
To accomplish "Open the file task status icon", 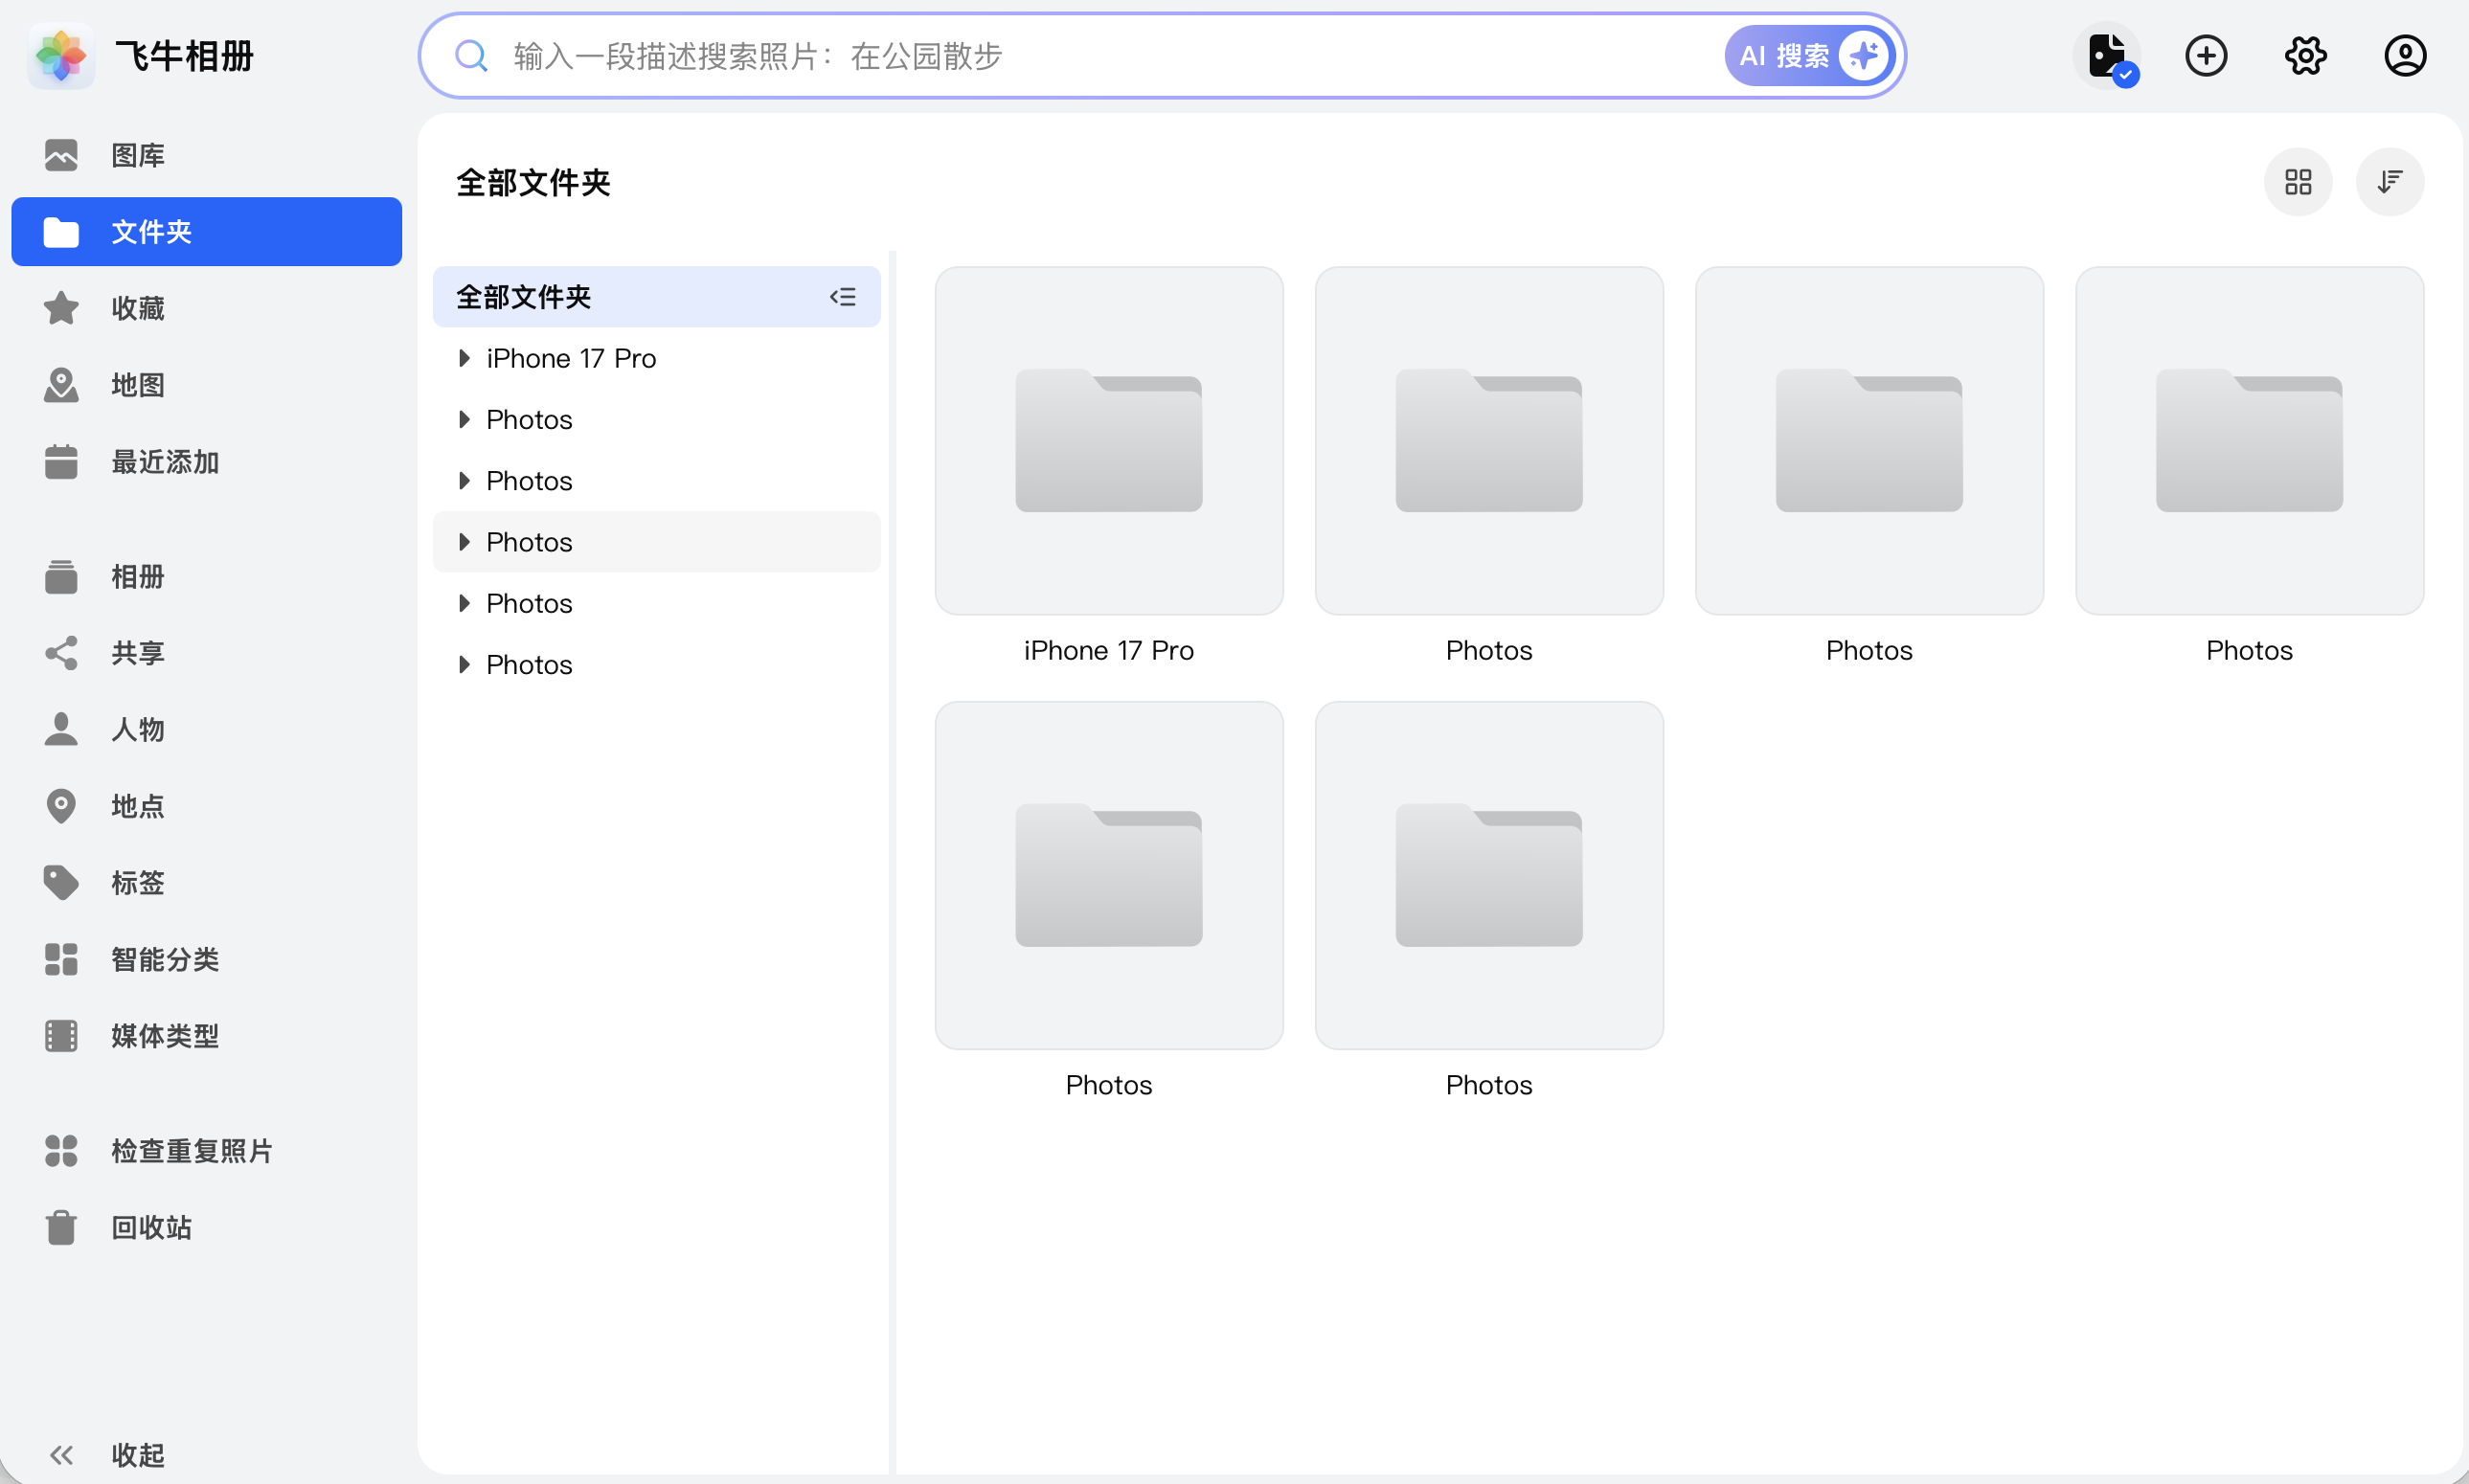I will (2107, 56).
